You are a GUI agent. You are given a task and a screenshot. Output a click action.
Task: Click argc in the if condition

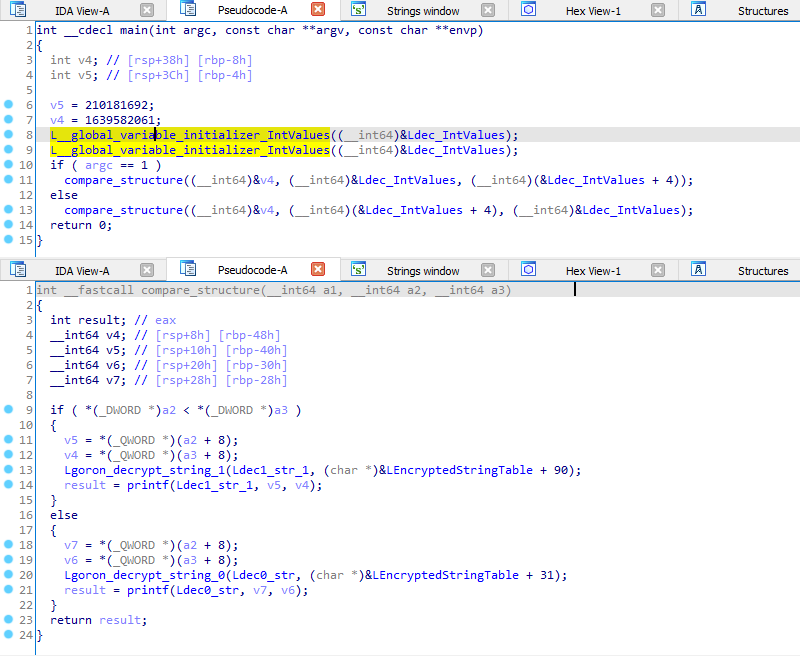click(x=99, y=165)
